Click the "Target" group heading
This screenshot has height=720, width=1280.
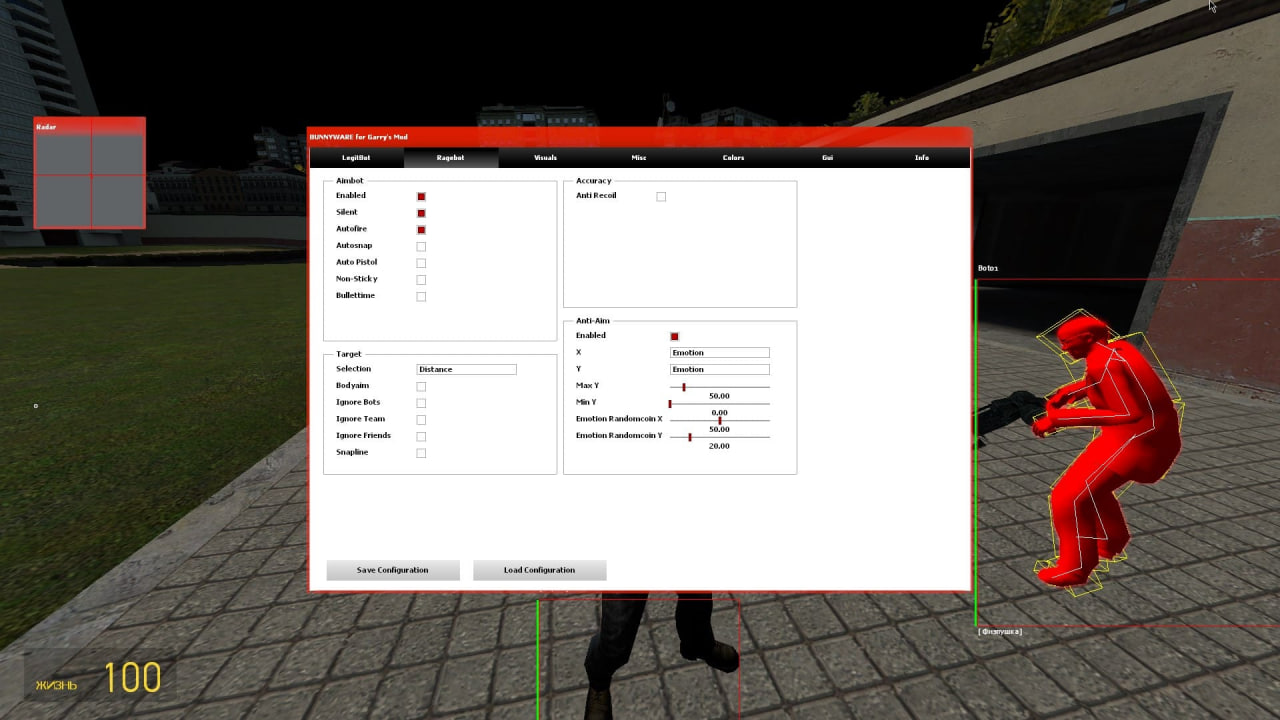point(349,354)
